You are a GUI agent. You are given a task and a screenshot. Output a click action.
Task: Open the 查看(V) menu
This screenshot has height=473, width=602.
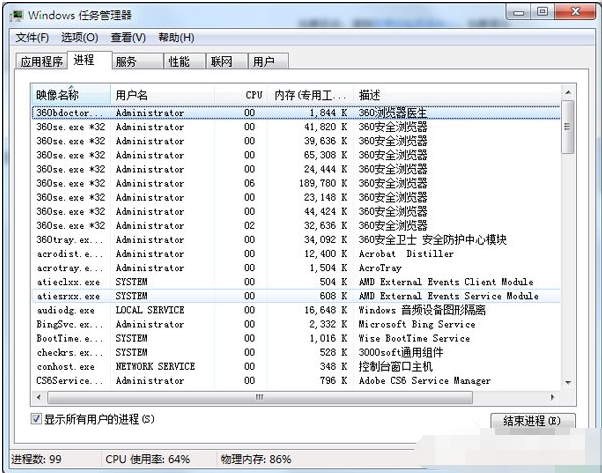(128, 38)
